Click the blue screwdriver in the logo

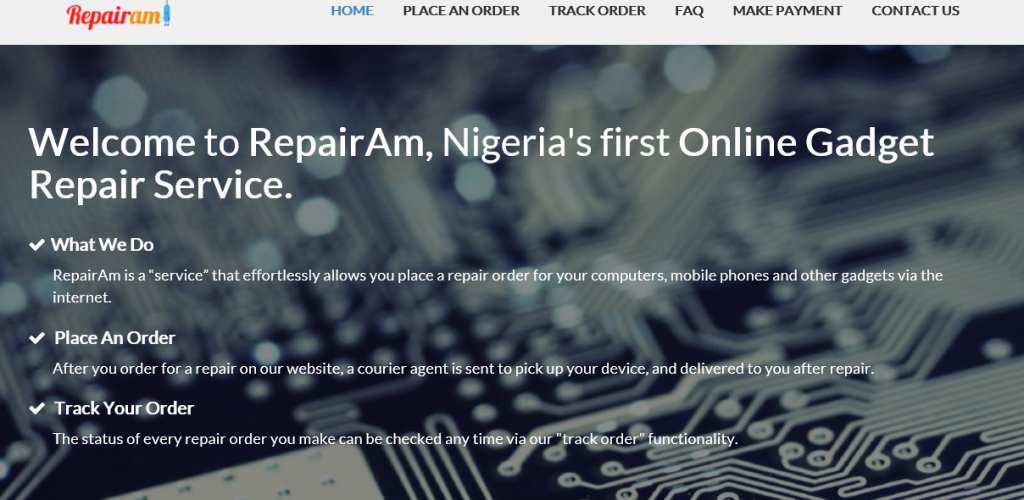click(x=167, y=14)
